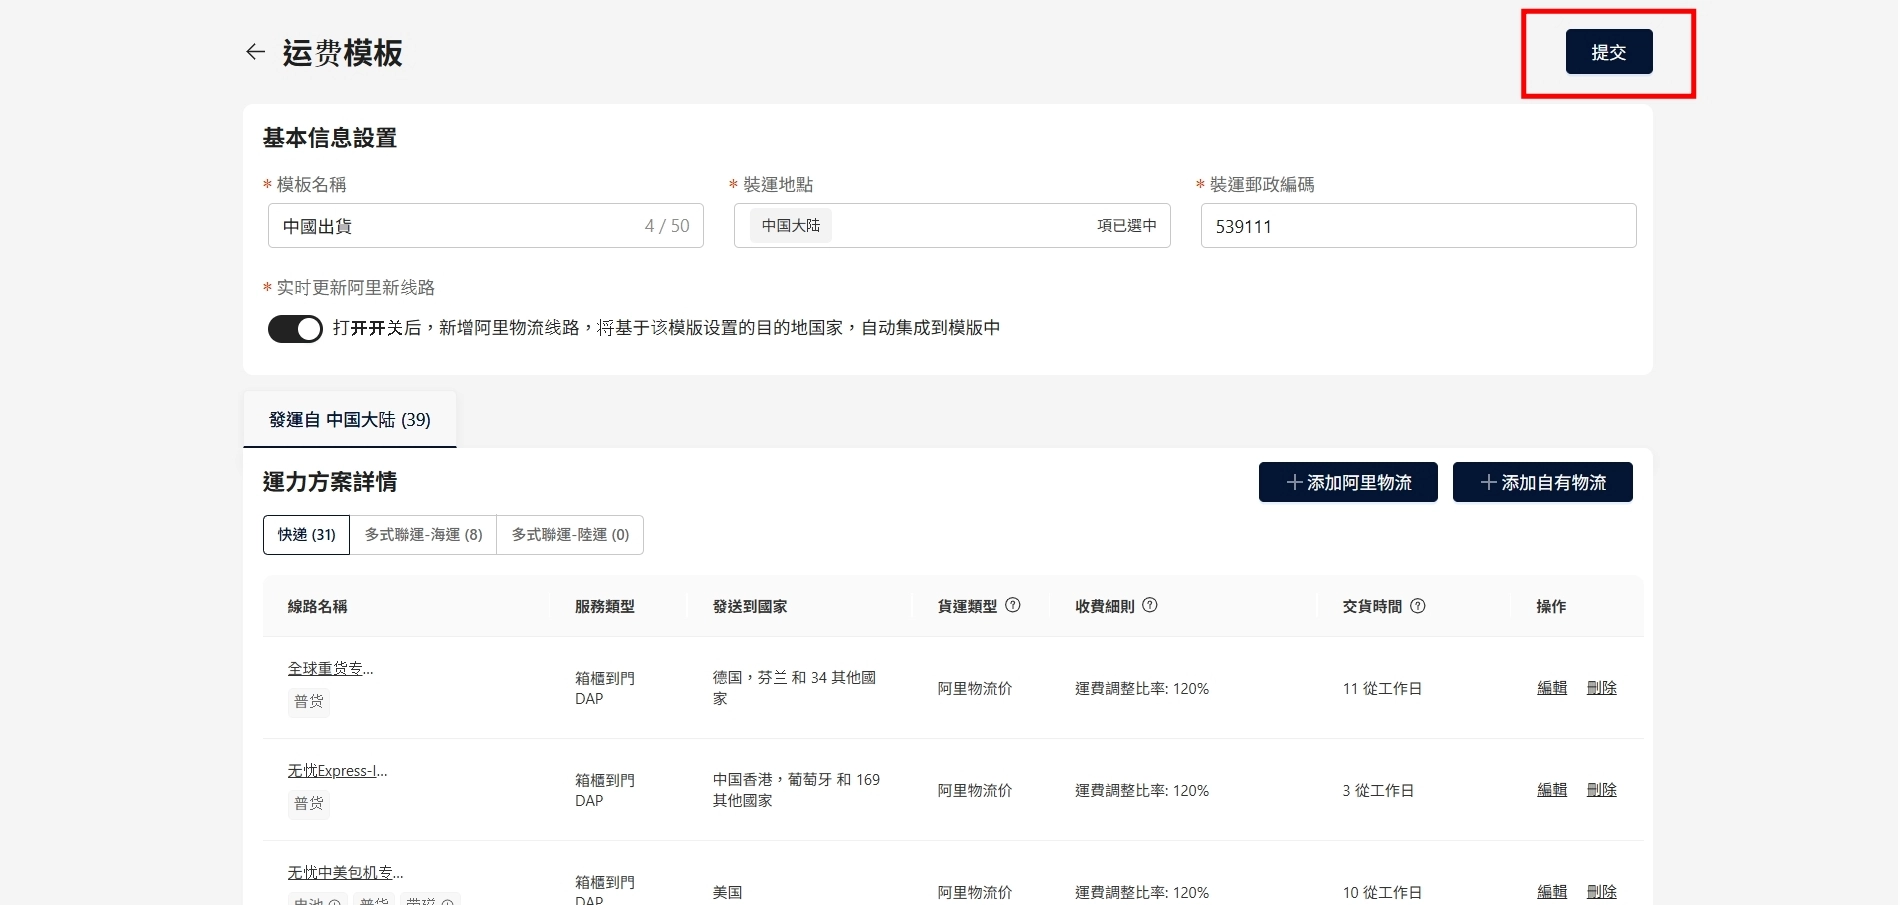
Task: Switch to the 多式聯運-陸運 (0) tab
Action: (x=570, y=535)
